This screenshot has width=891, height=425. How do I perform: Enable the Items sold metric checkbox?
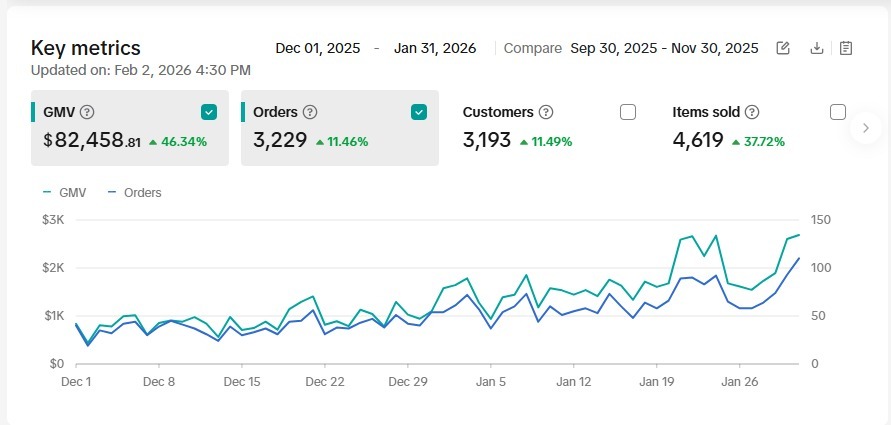click(x=838, y=112)
